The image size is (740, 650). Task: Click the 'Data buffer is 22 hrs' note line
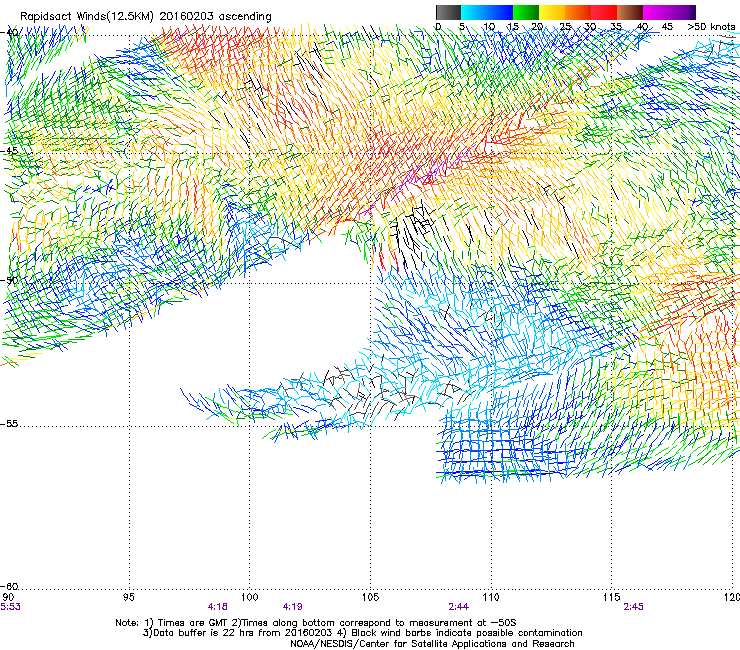click(x=362, y=633)
